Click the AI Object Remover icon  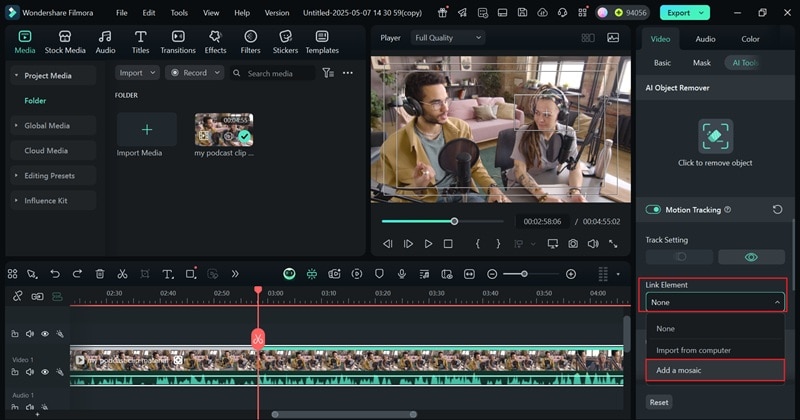(x=715, y=136)
